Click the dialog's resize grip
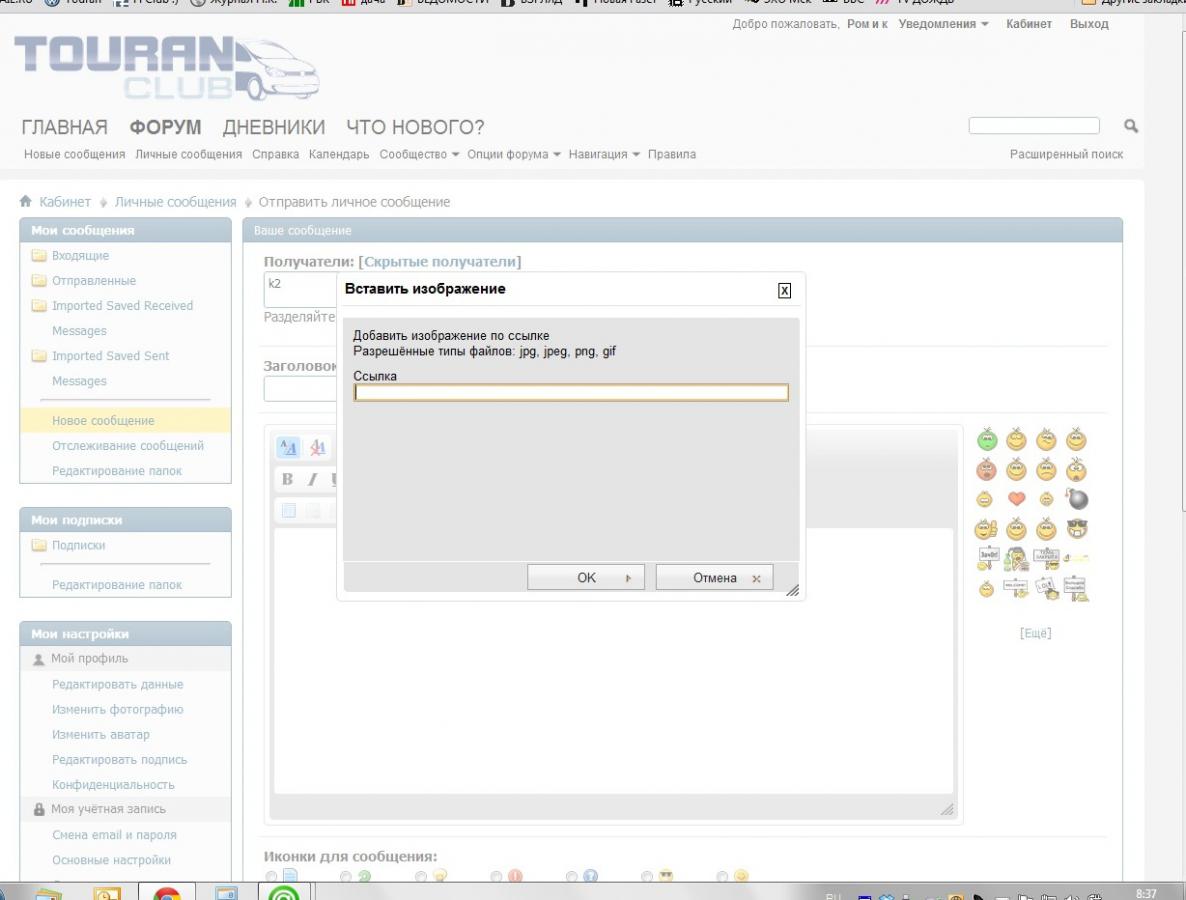 click(792, 590)
